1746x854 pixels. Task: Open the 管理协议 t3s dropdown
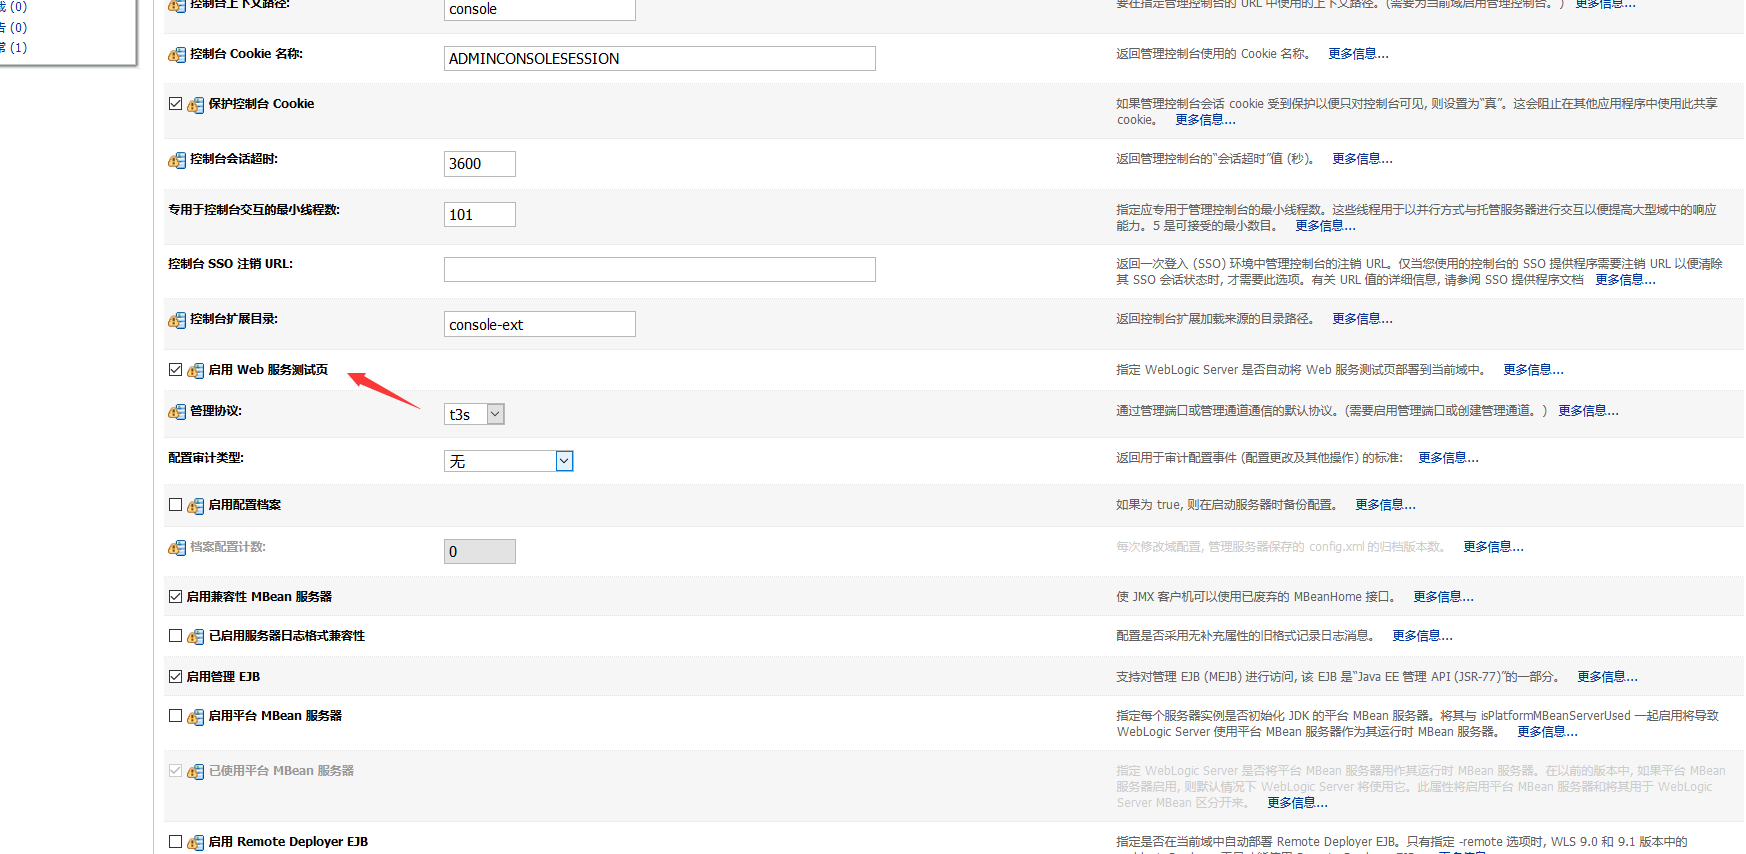click(474, 414)
